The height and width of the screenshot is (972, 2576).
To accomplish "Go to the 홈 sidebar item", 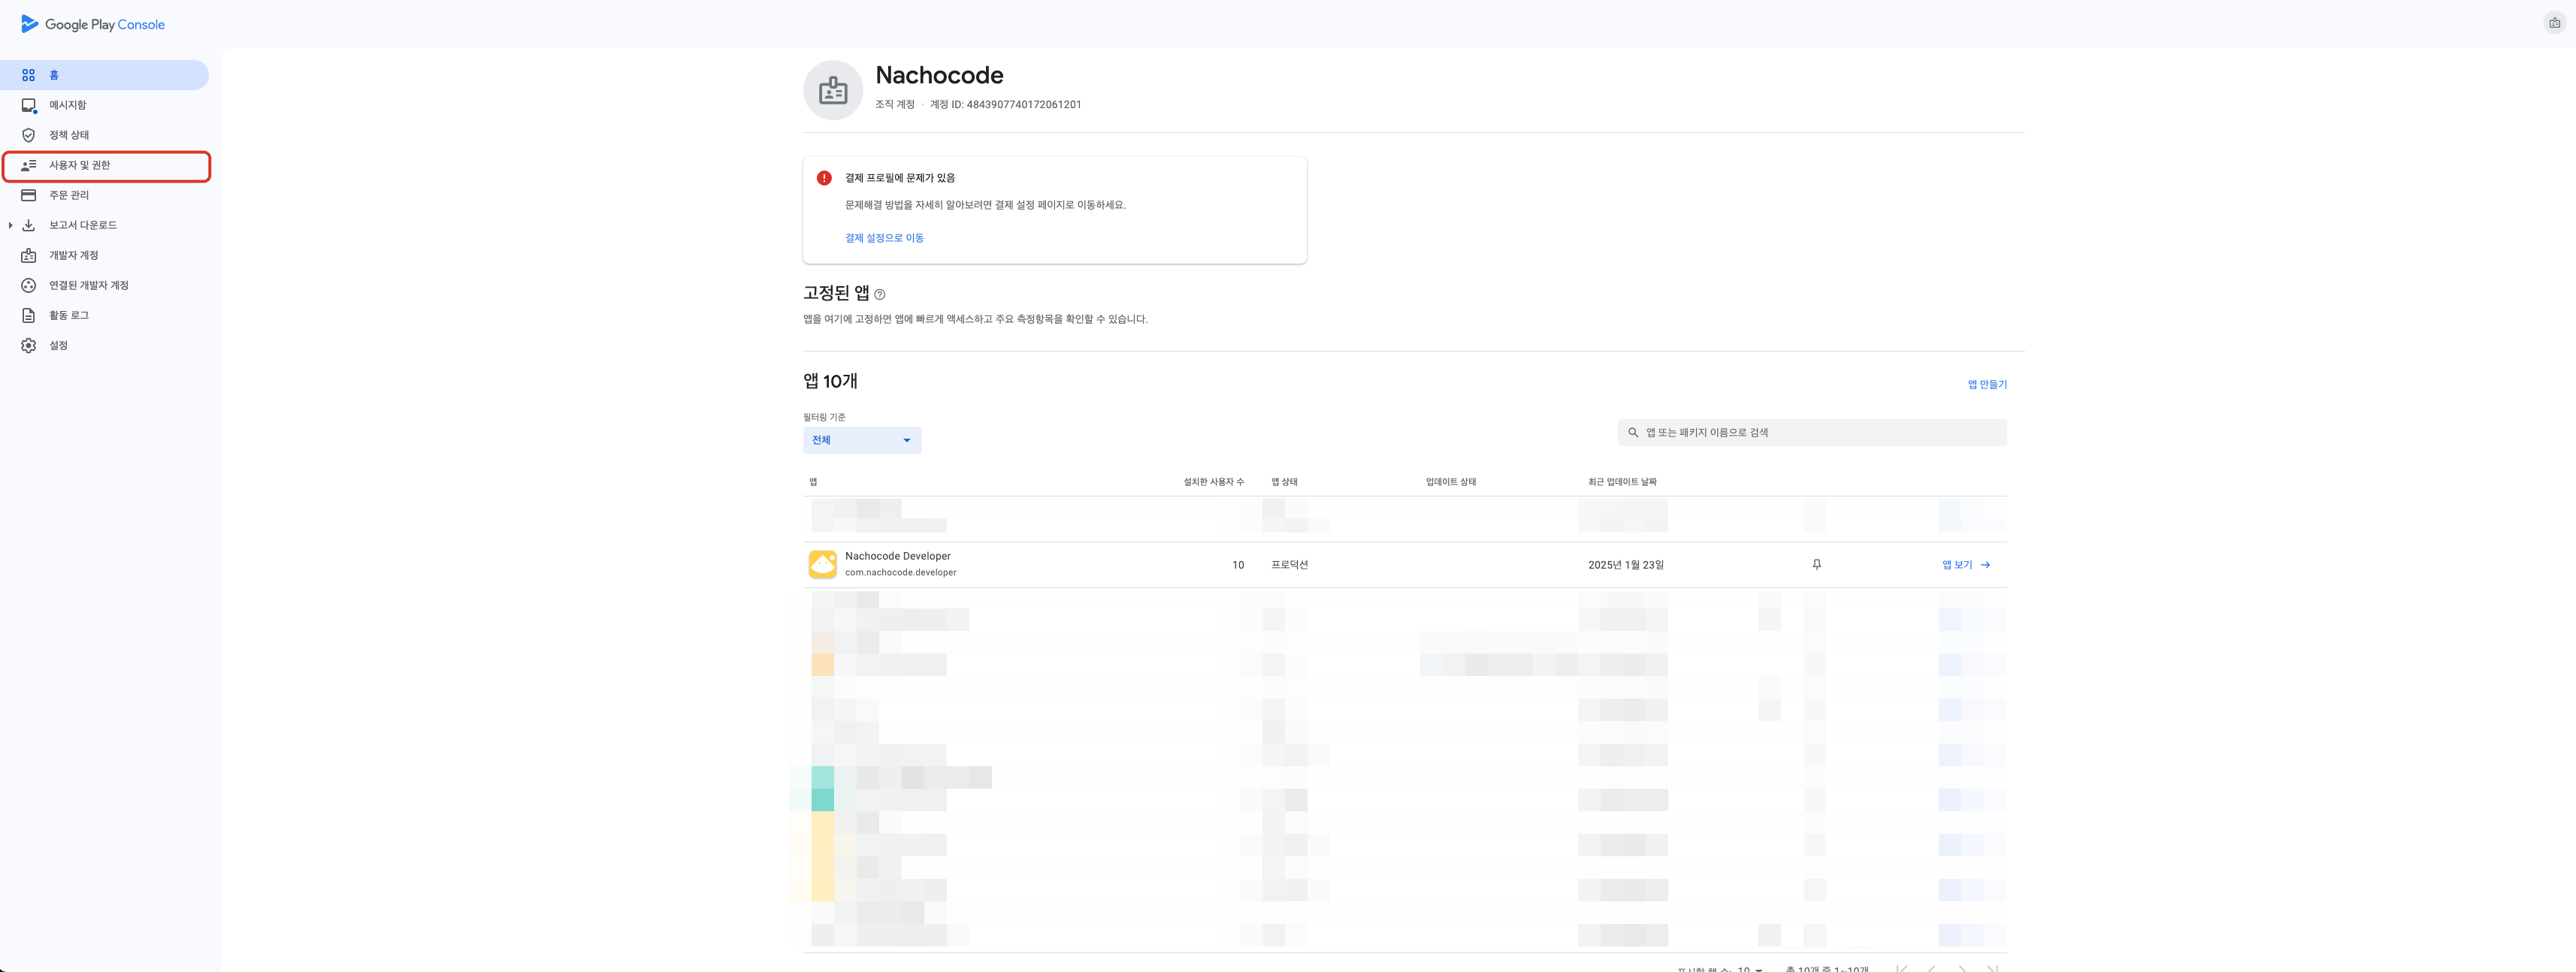I will point(104,75).
